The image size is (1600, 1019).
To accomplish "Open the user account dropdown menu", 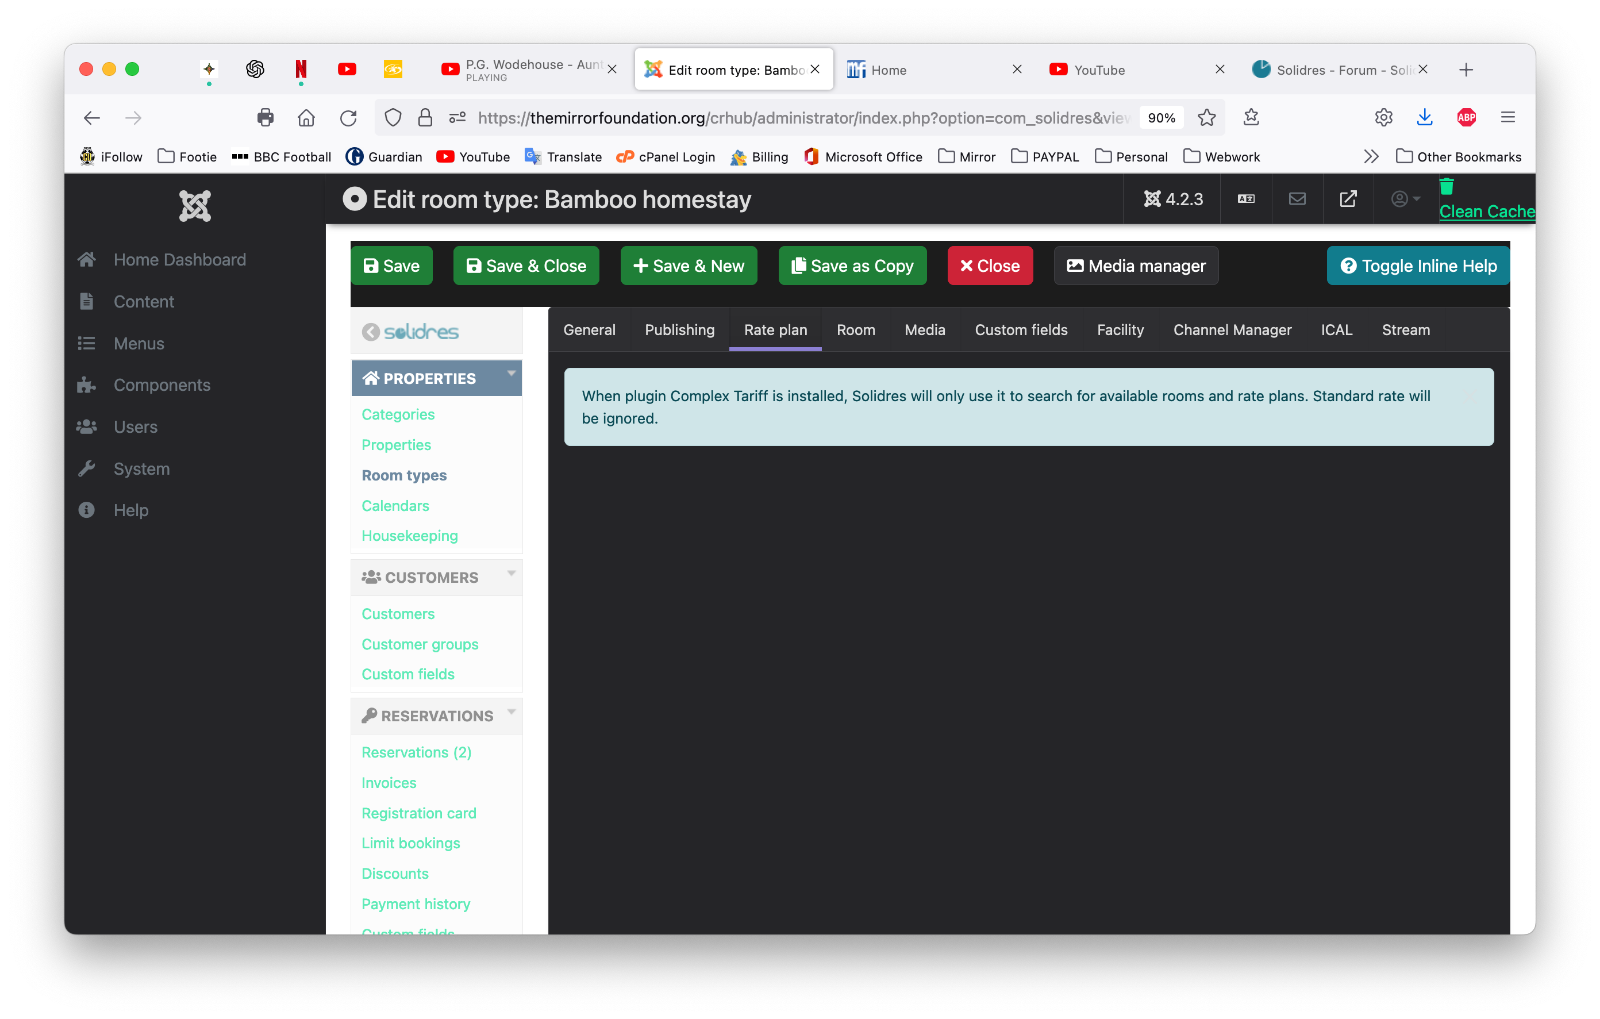I will 1405,199.
